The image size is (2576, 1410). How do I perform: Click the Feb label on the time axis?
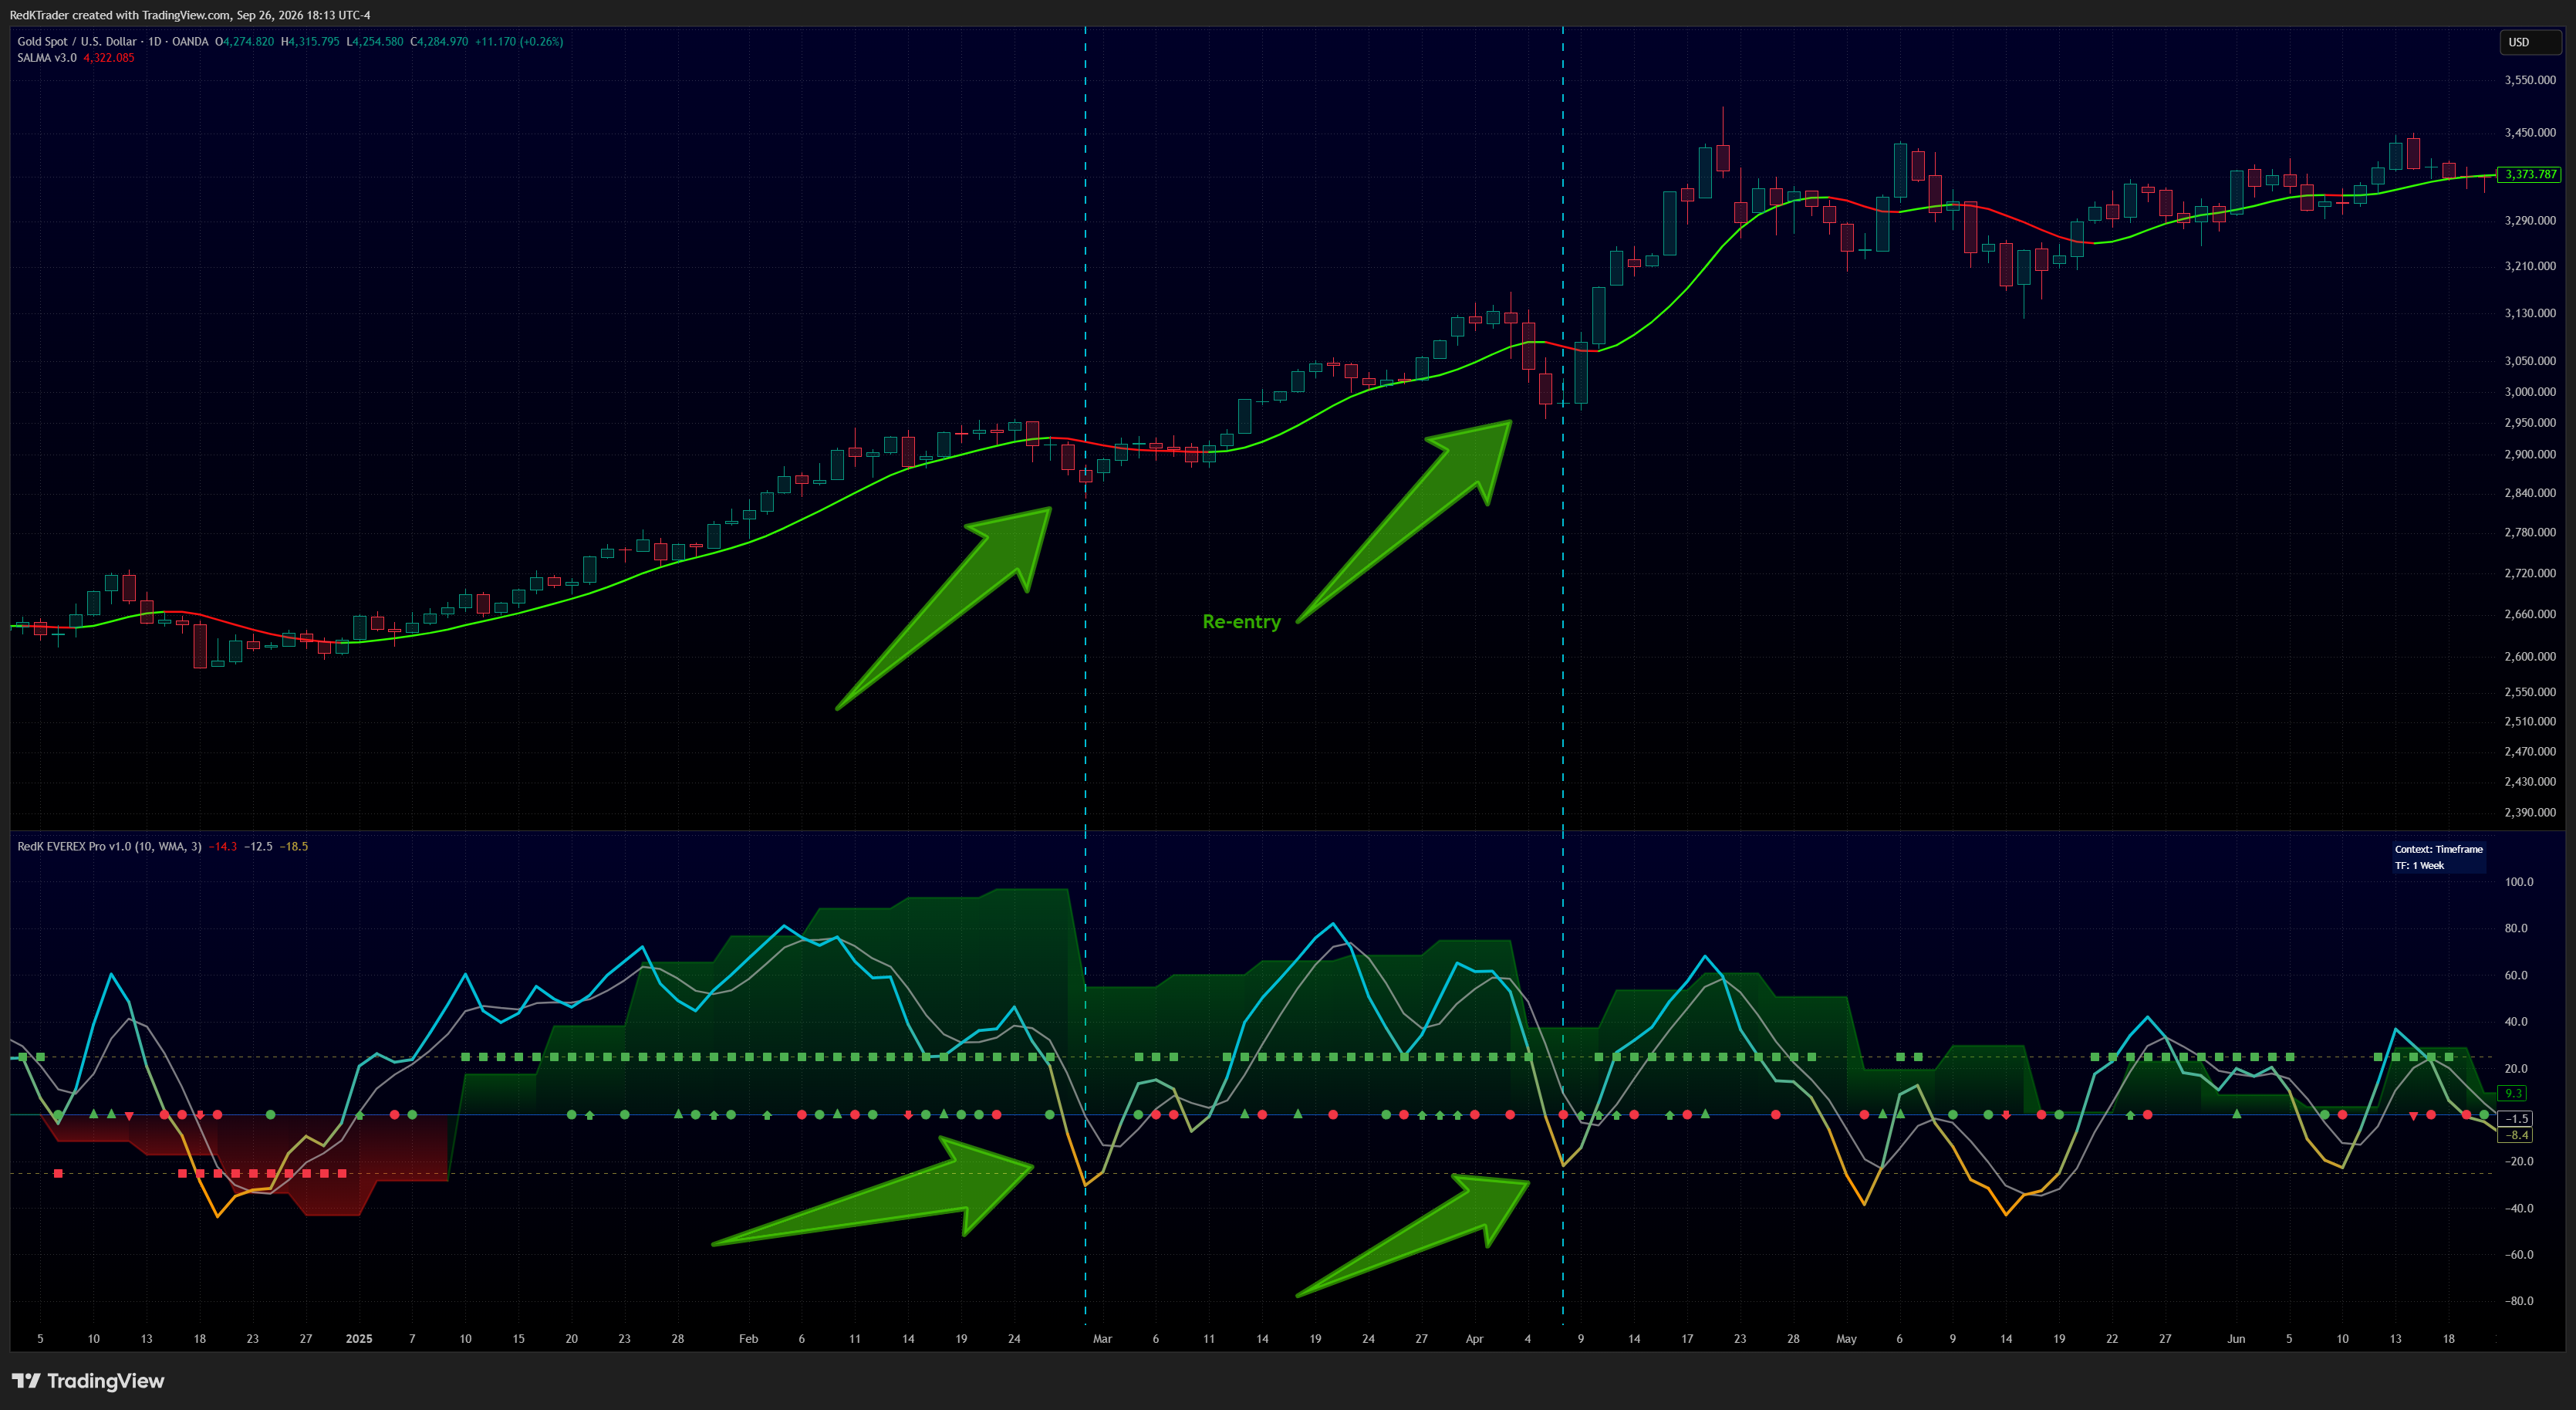pos(748,1339)
